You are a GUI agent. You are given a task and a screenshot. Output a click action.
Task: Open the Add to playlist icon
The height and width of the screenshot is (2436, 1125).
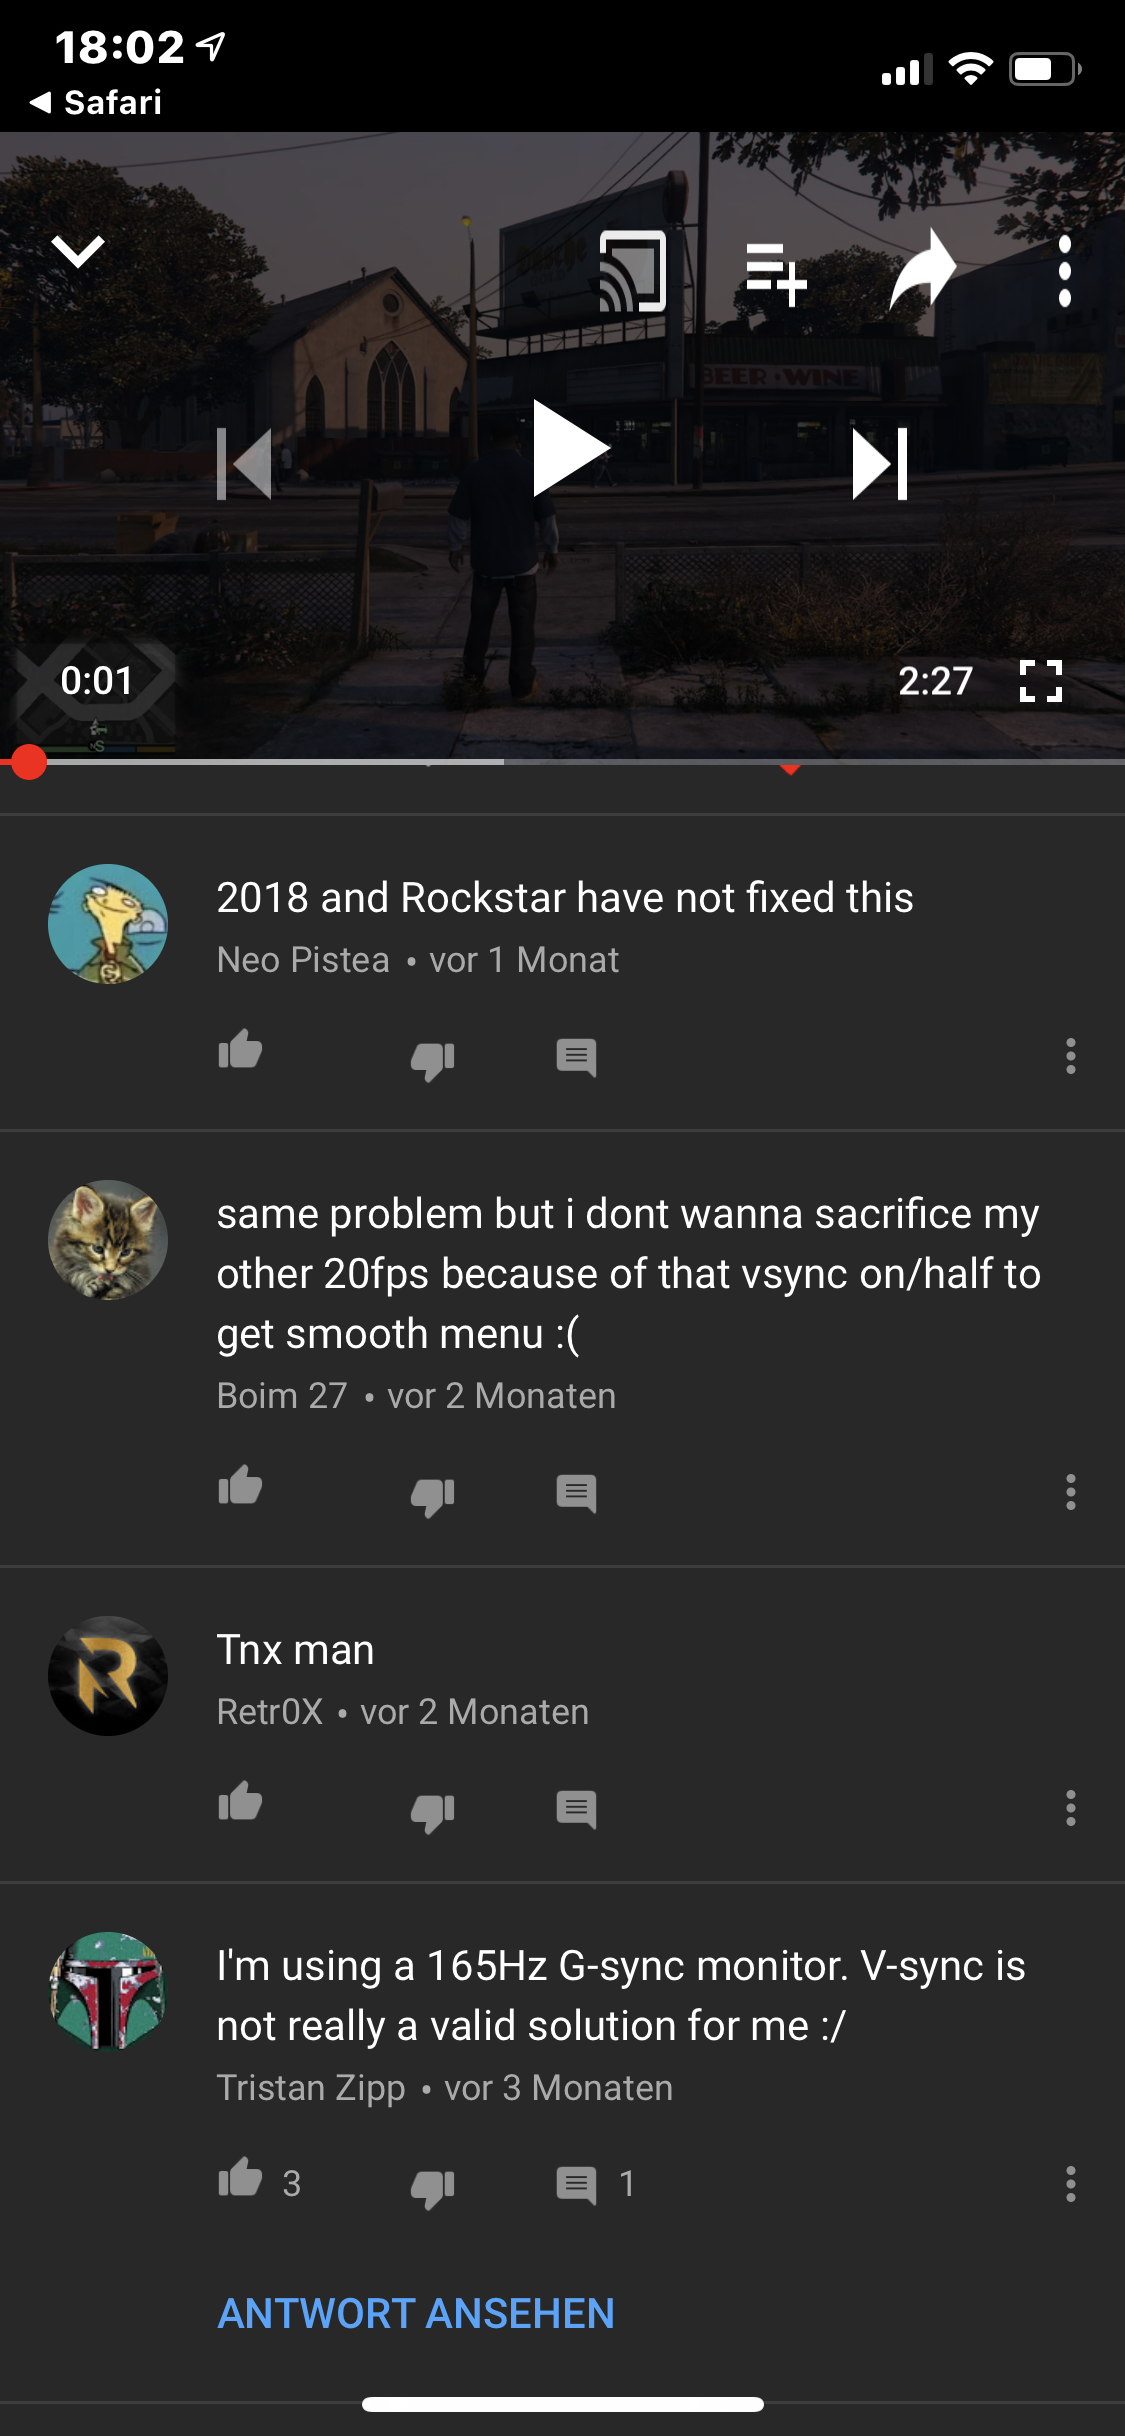point(776,273)
